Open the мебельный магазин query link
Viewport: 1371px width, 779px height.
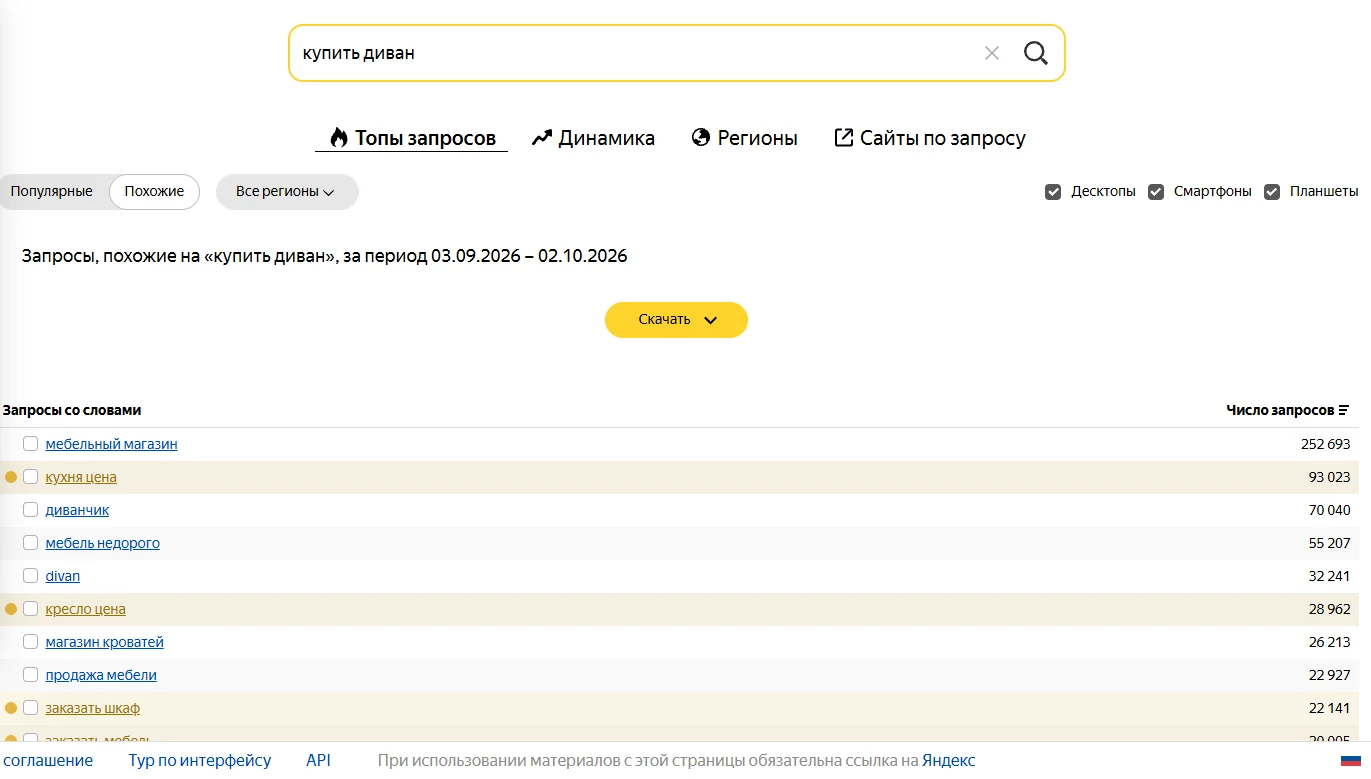[111, 444]
